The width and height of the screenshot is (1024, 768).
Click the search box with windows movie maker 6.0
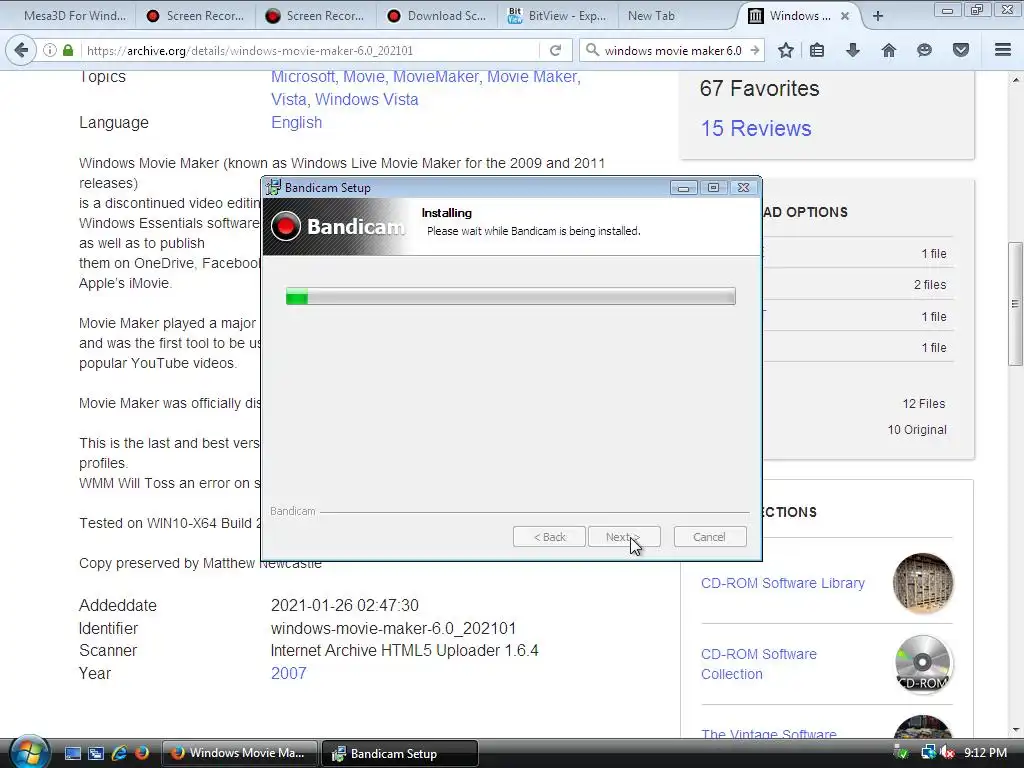[673, 50]
